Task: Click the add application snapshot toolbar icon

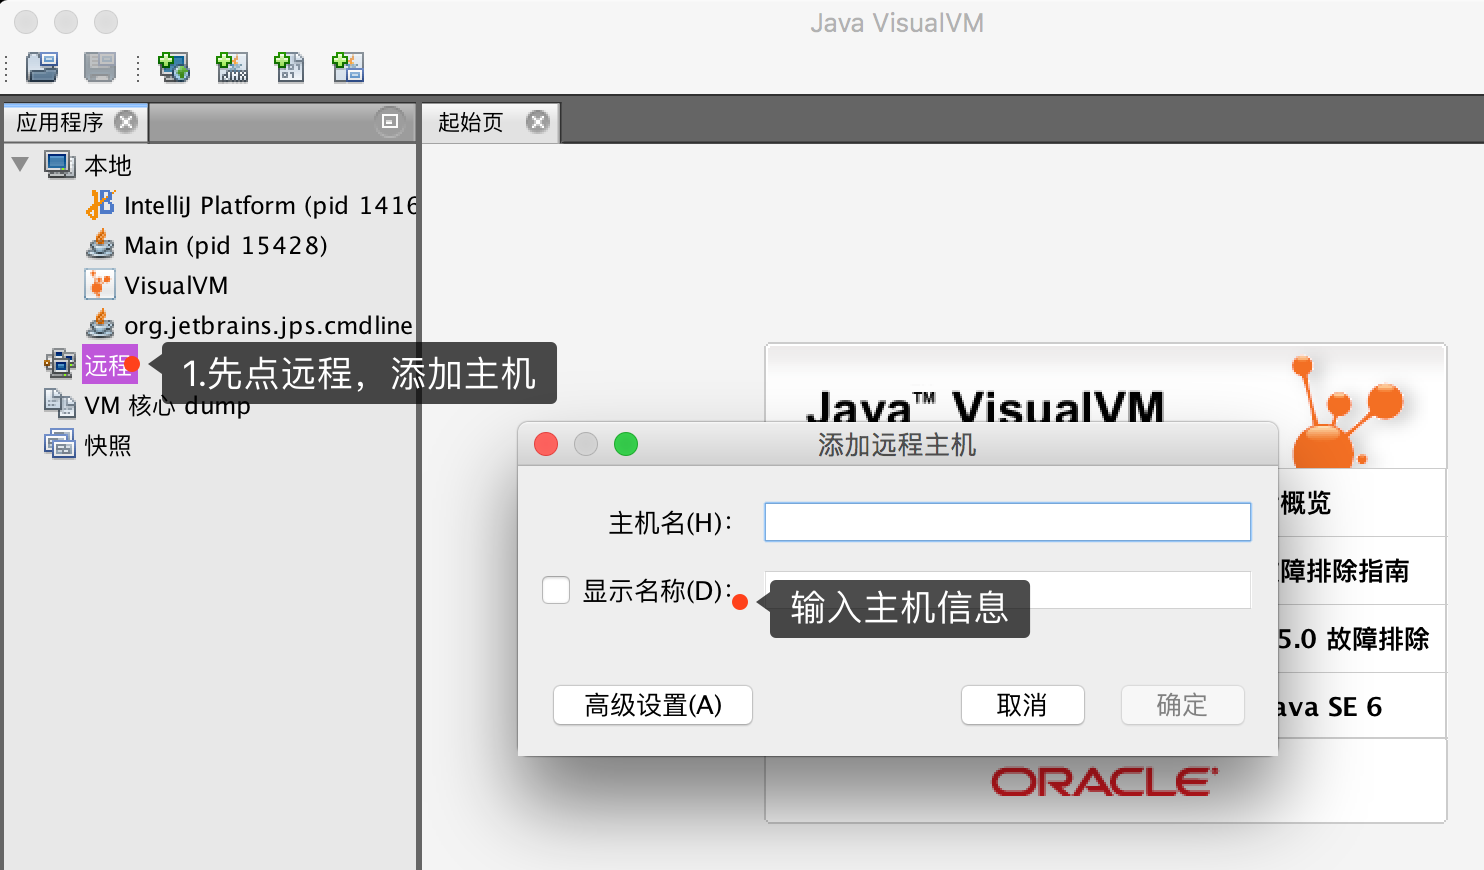Action: pyautogui.click(x=347, y=67)
